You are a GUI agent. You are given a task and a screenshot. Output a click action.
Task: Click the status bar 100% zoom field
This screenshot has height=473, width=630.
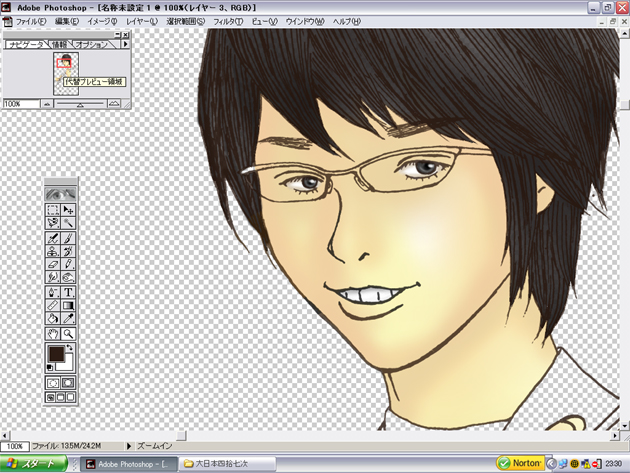coord(14,446)
